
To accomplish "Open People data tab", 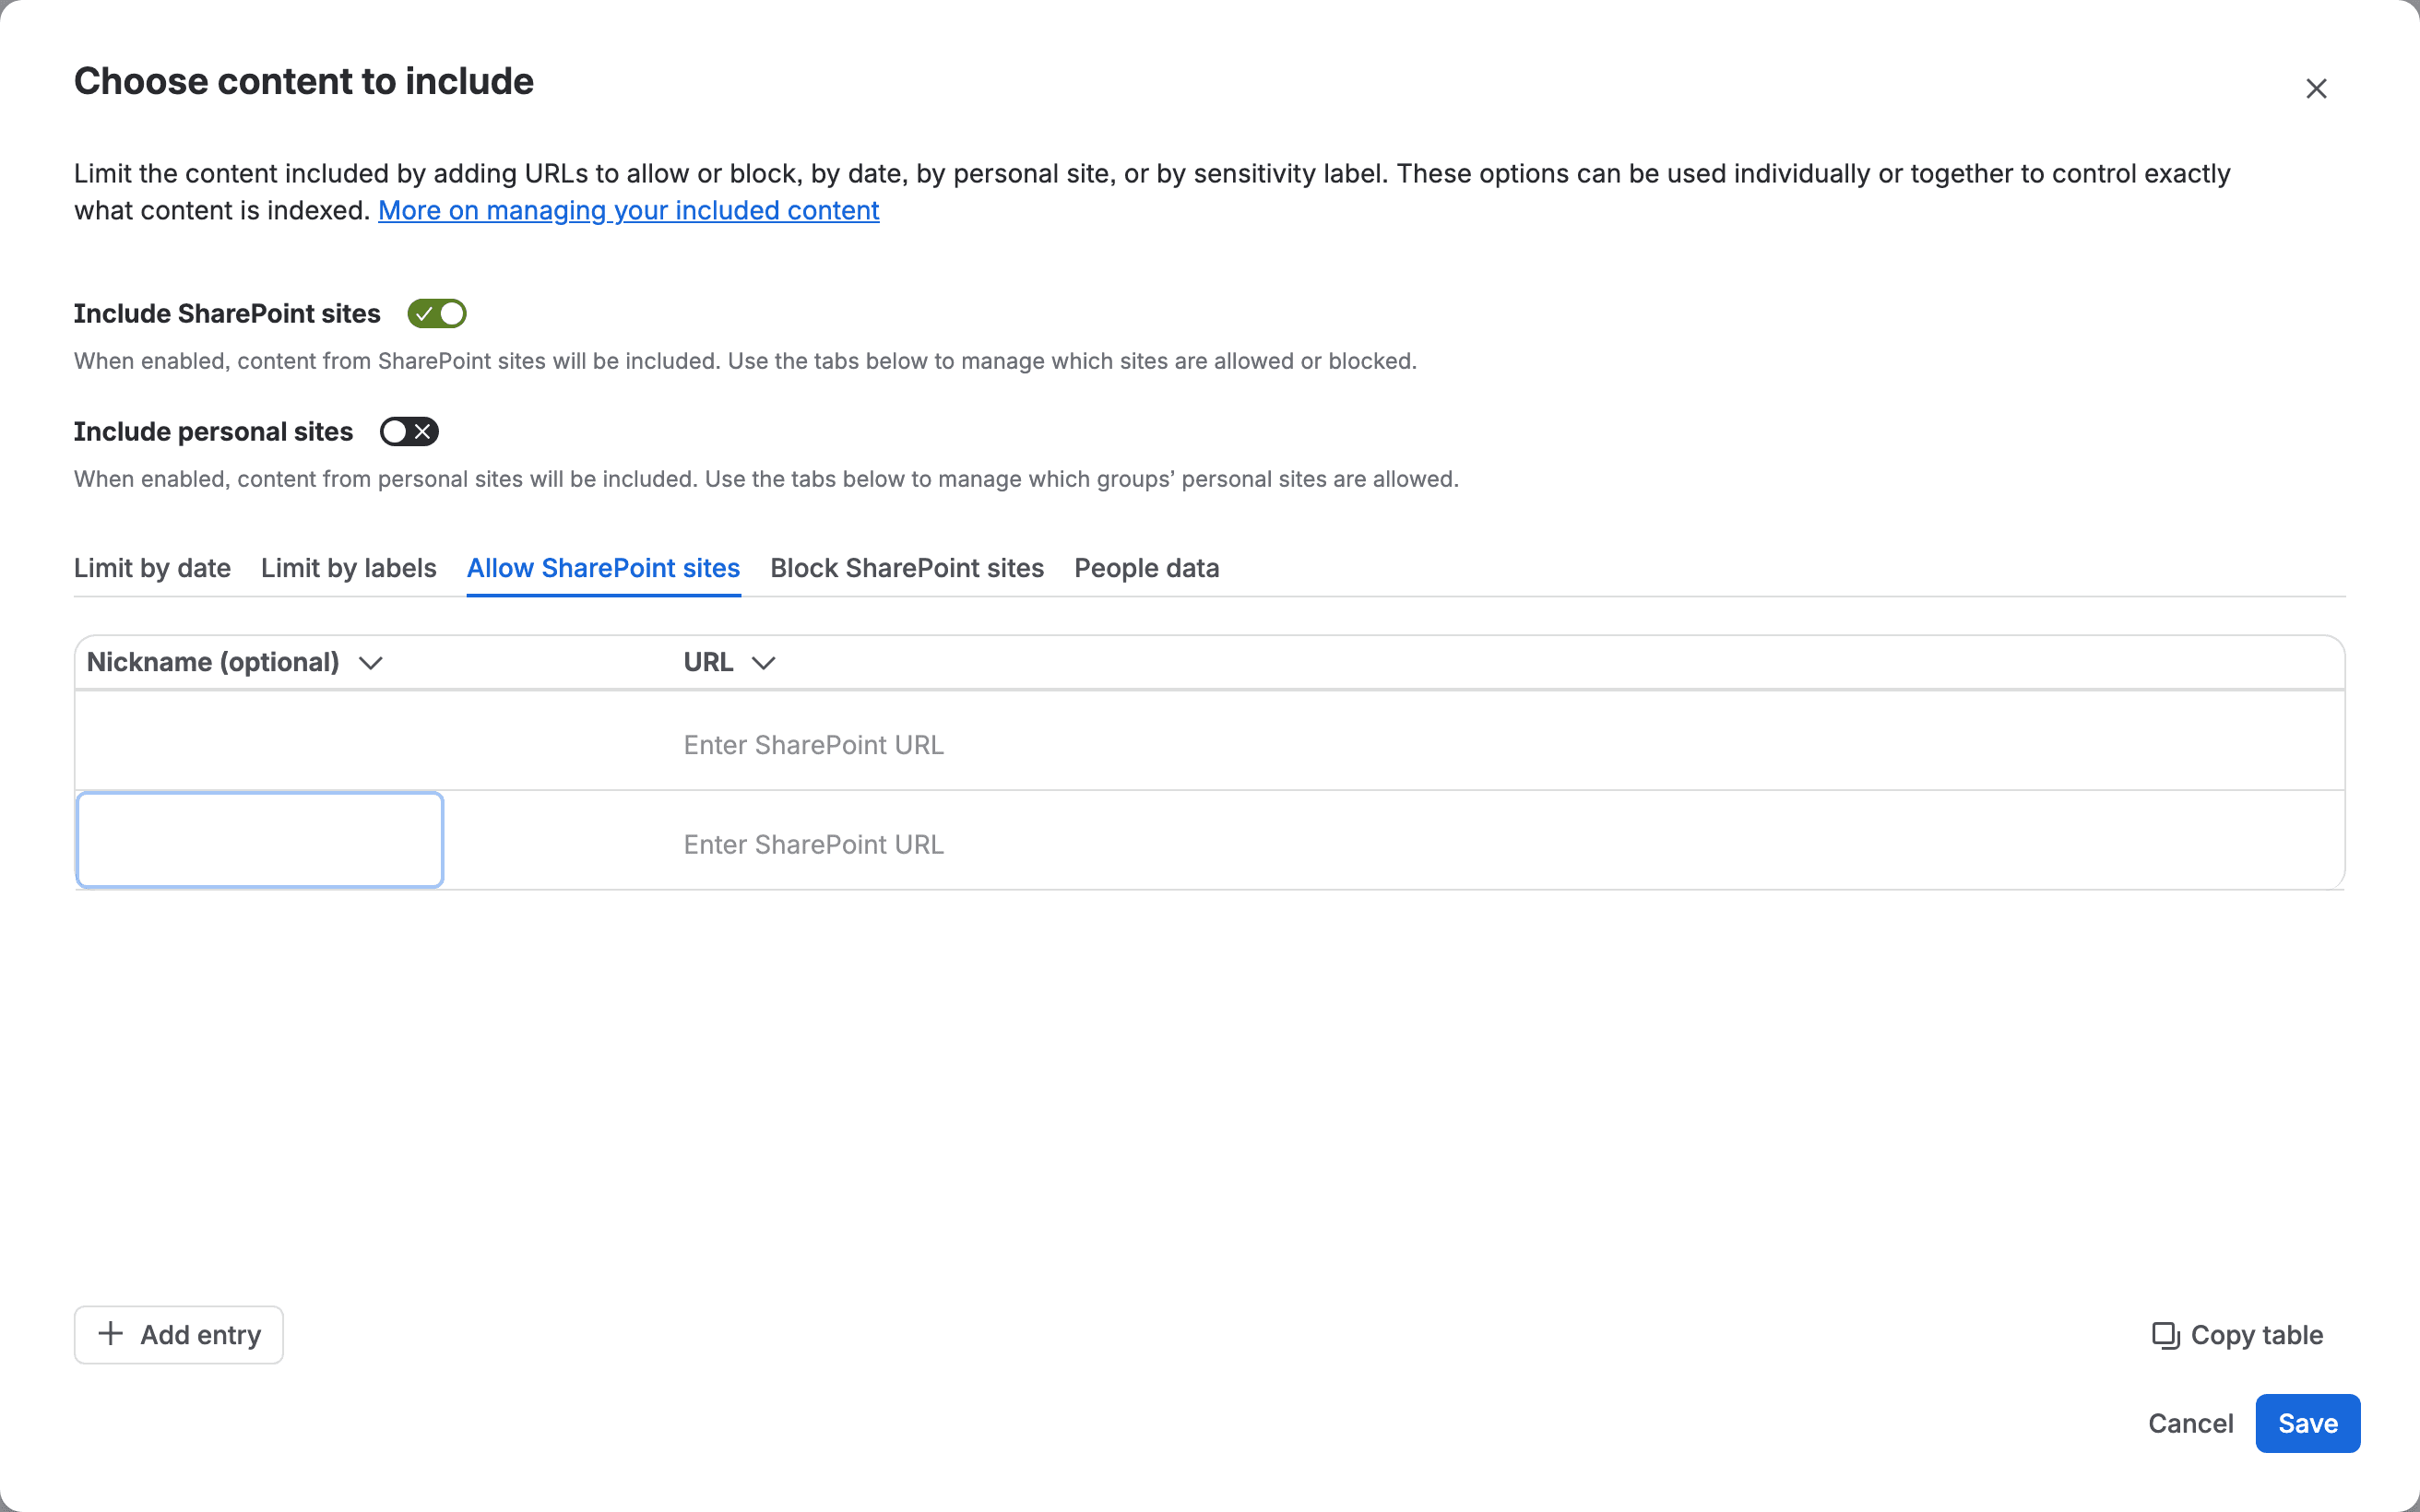I will click(x=1146, y=568).
